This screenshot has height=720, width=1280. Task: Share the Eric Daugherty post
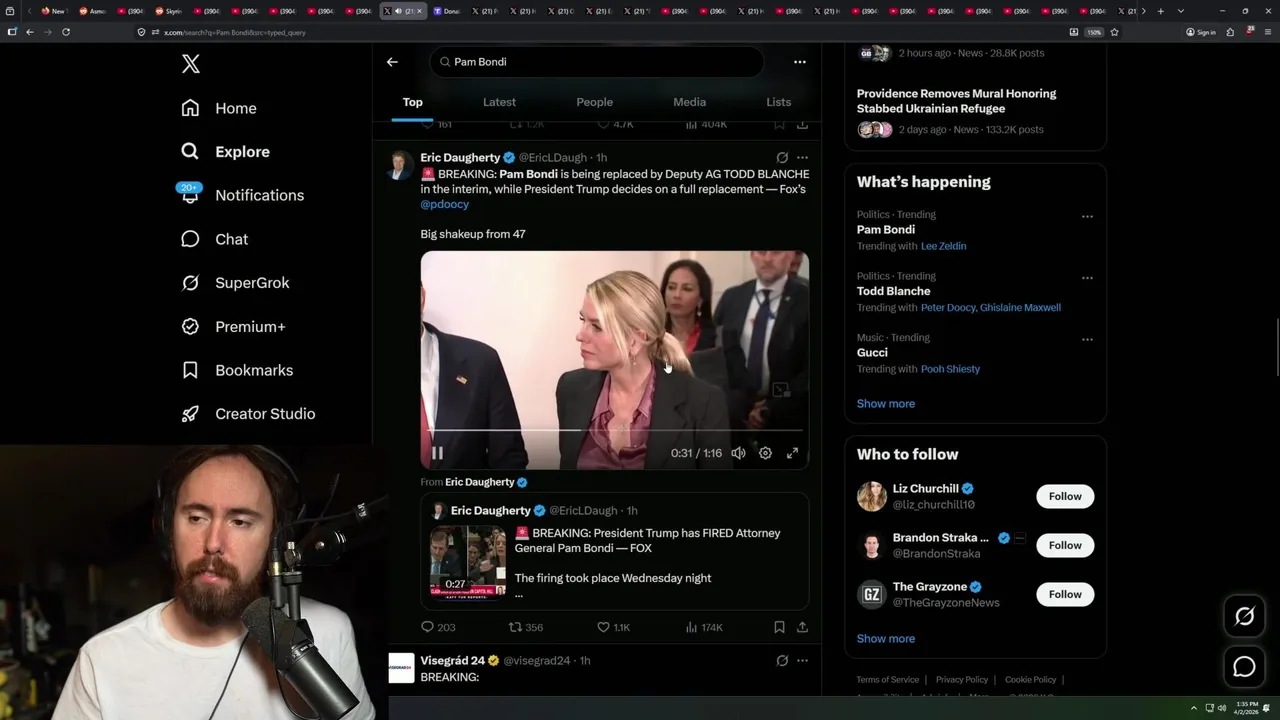click(x=802, y=627)
